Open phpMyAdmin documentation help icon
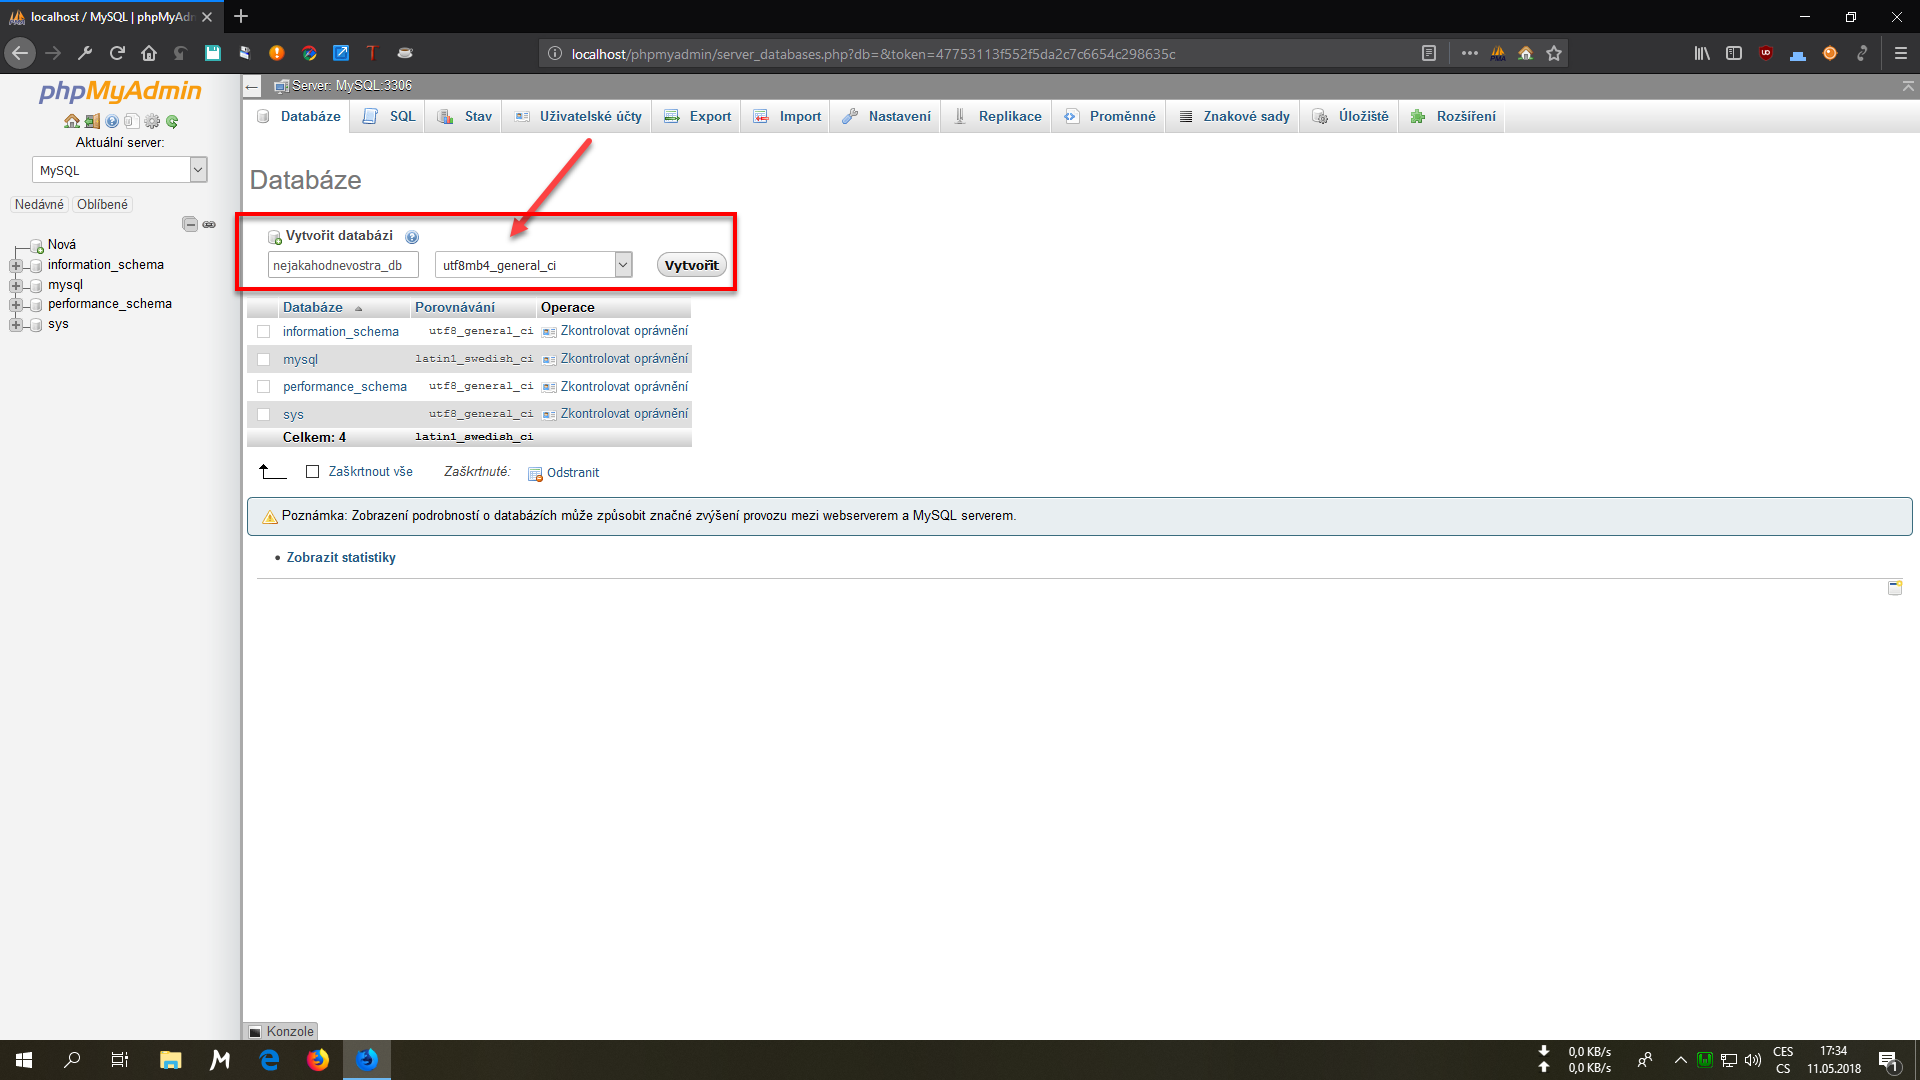Screen dimensions: 1920x1080 point(112,121)
